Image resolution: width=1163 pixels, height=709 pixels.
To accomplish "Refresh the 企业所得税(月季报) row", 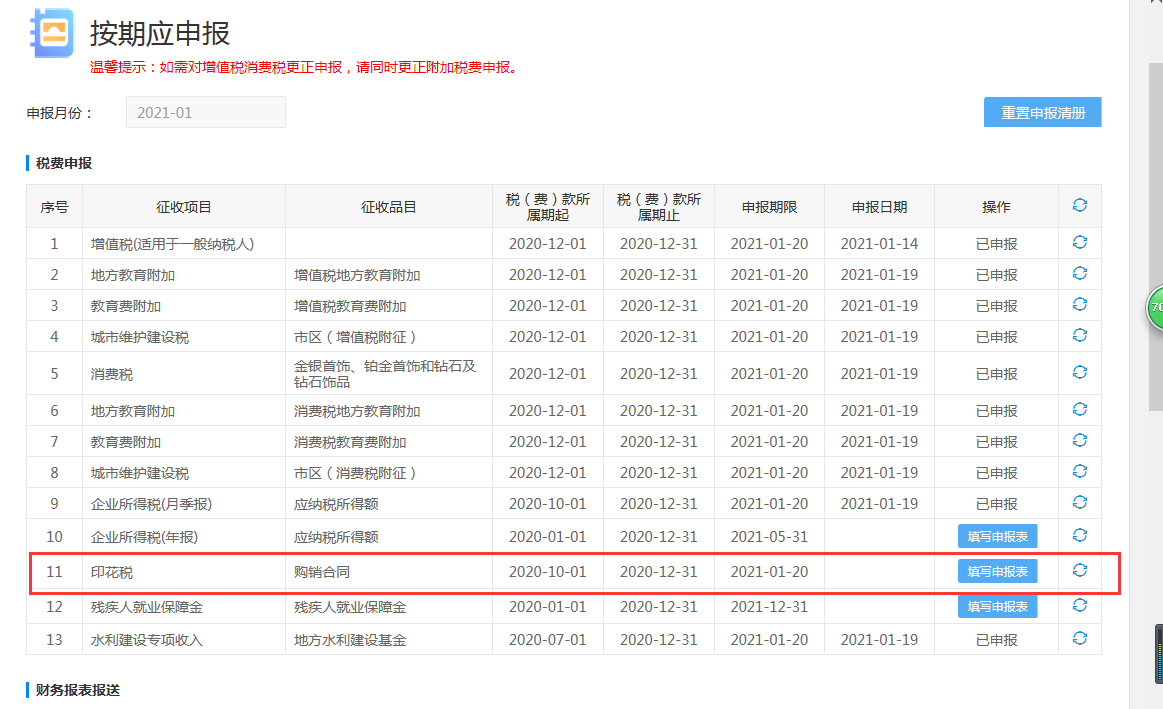I will pyautogui.click(x=1079, y=502).
